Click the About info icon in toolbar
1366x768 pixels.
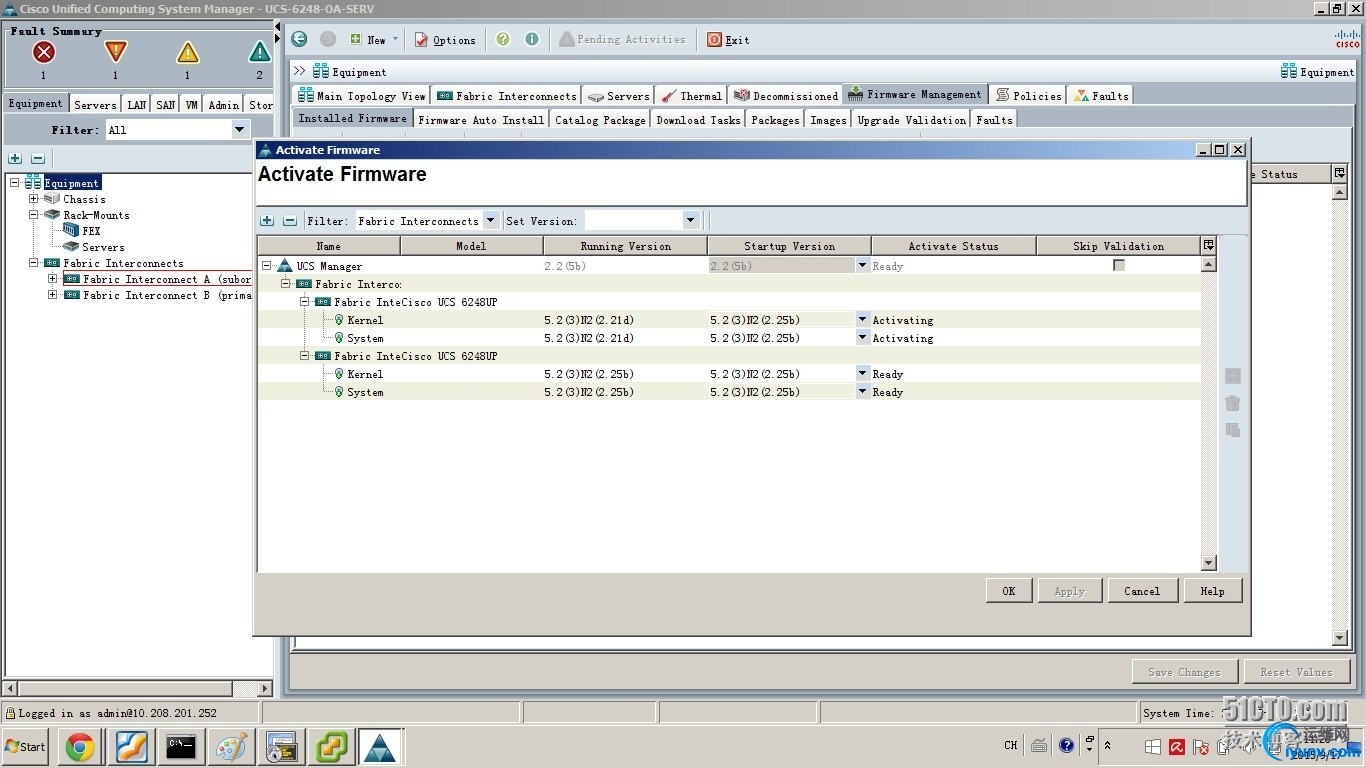tap(532, 39)
